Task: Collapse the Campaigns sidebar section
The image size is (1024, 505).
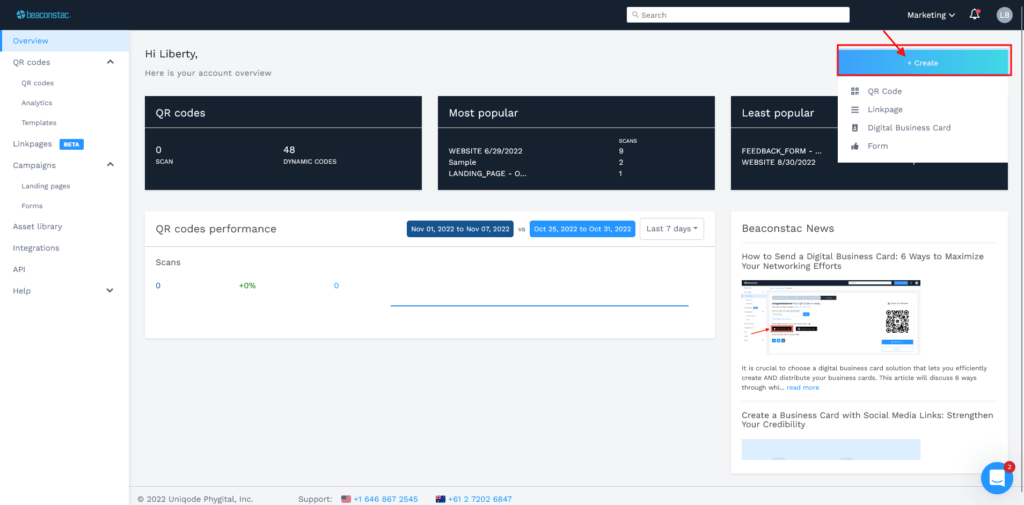Action: (110, 165)
